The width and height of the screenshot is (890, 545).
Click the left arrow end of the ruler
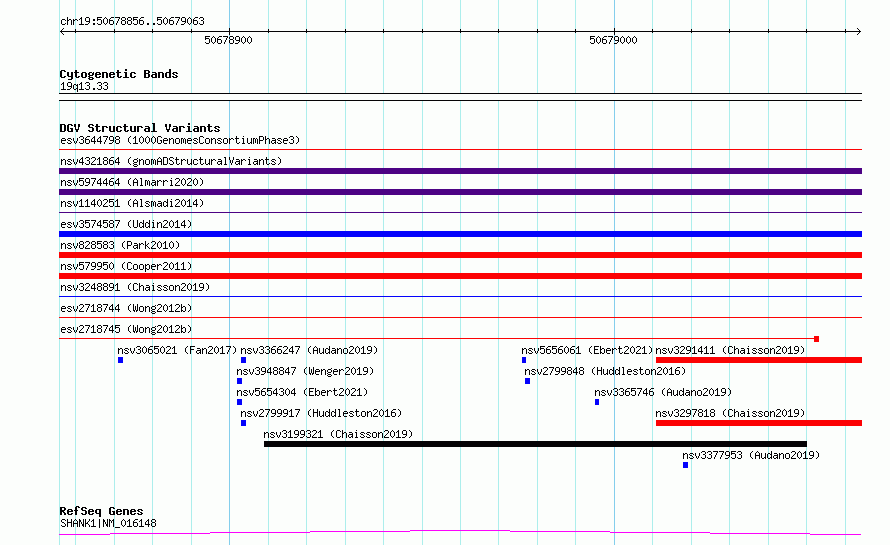(62, 32)
